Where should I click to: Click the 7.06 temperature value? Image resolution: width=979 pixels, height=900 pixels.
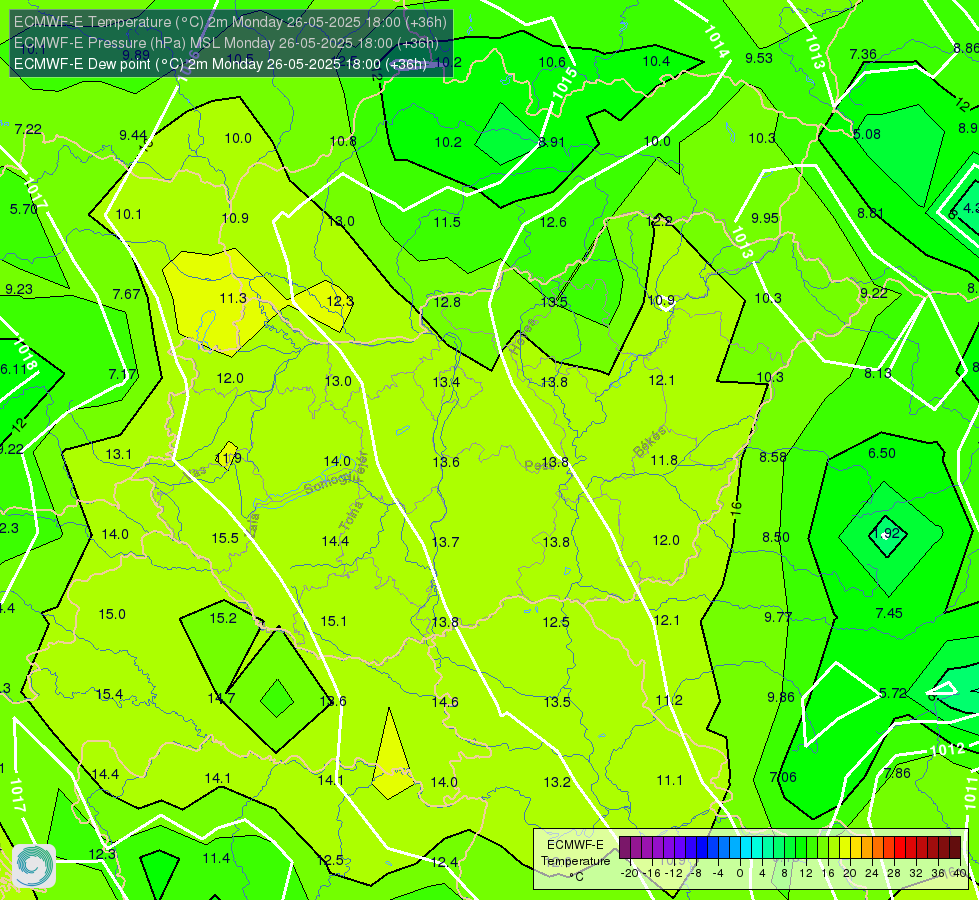tap(783, 778)
